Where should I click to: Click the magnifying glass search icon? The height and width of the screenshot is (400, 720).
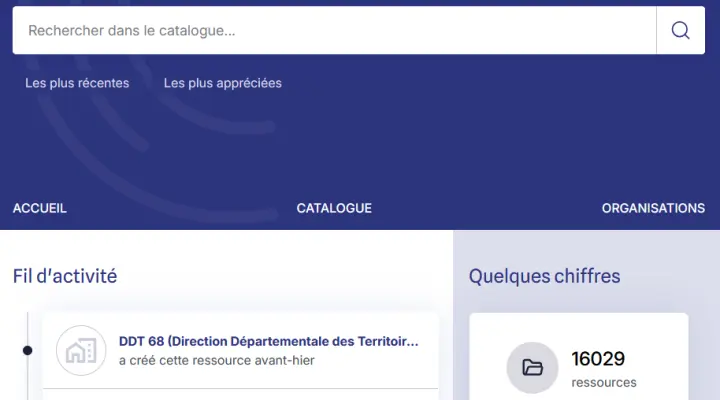tap(681, 30)
